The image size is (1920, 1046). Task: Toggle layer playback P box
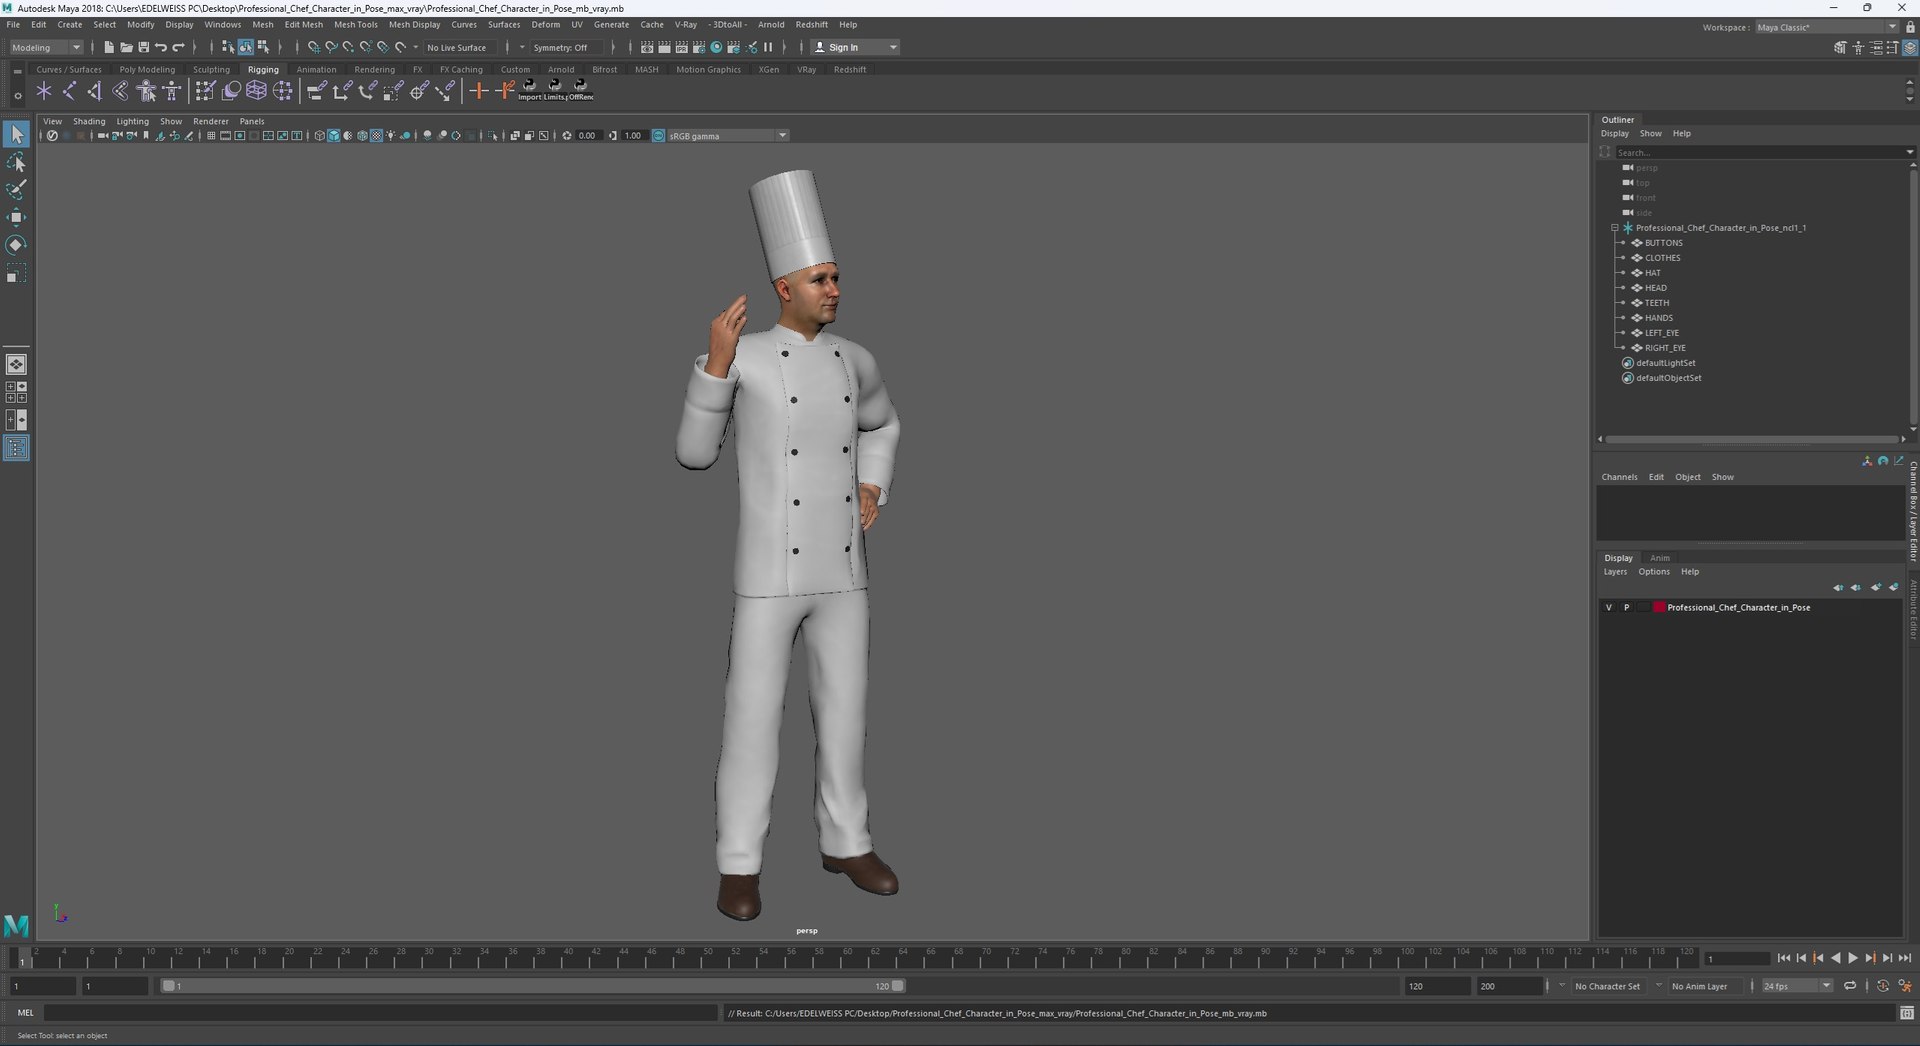(x=1626, y=607)
